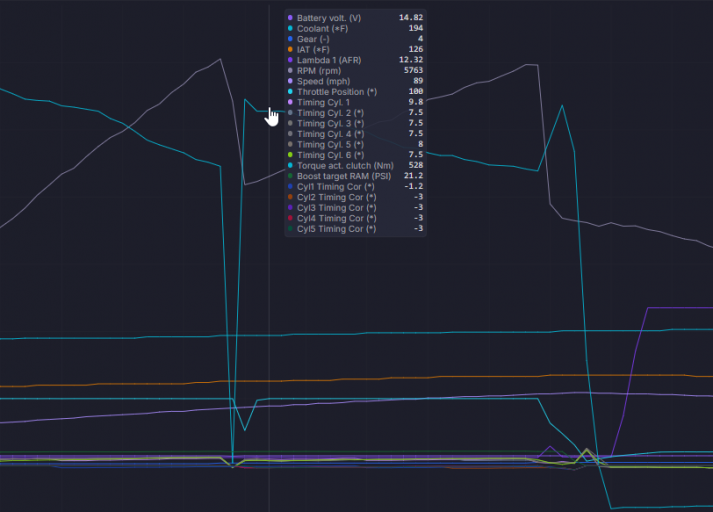
Task: Select the Coolant (*F) legend entry
Action: click(x=355, y=28)
